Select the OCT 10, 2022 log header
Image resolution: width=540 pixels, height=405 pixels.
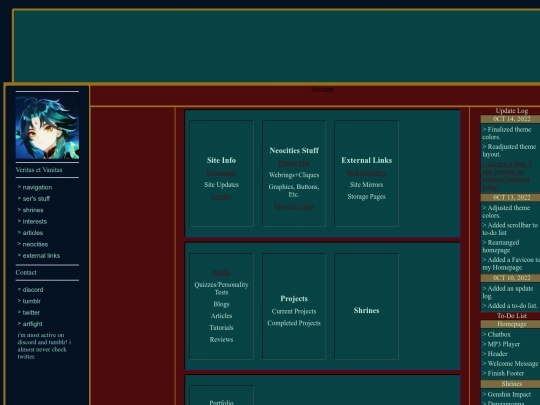pos(510,278)
